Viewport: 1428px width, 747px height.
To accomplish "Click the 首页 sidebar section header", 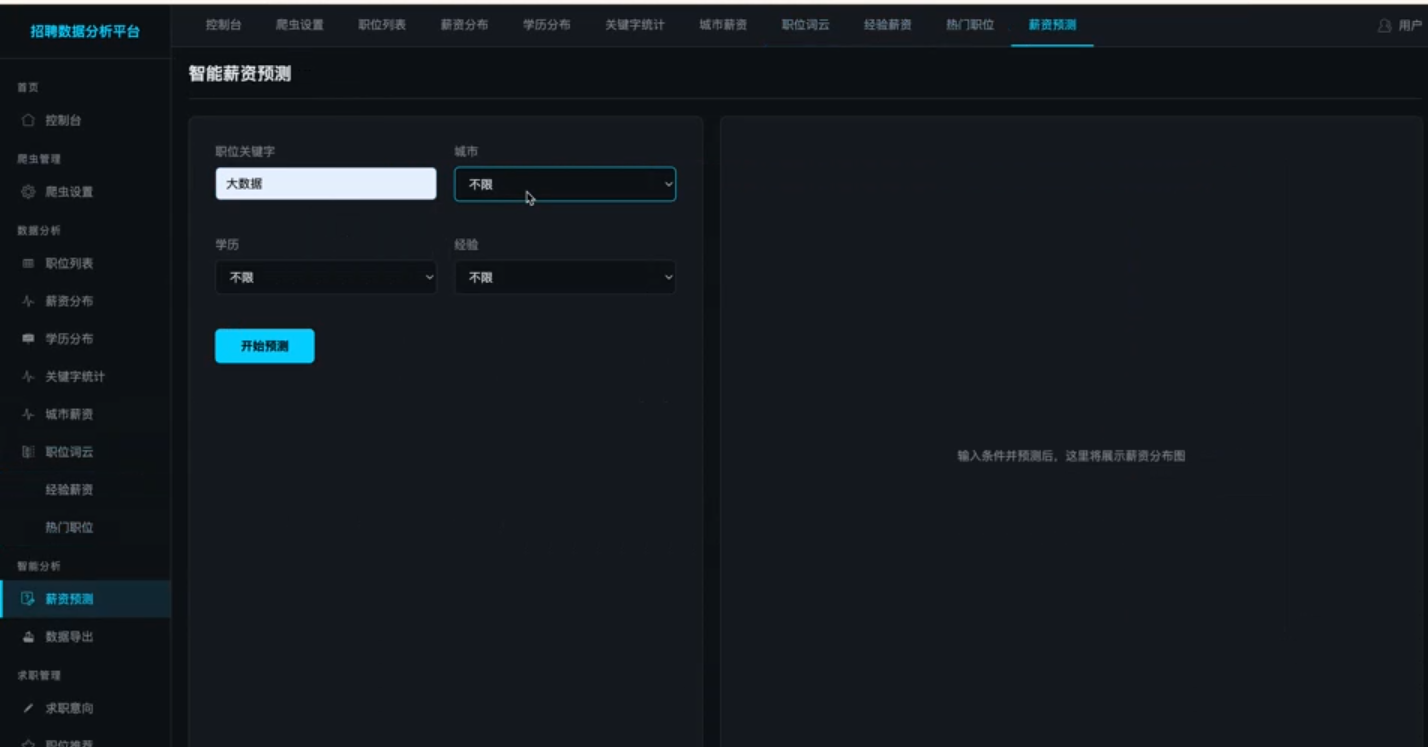I will tap(28, 88).
